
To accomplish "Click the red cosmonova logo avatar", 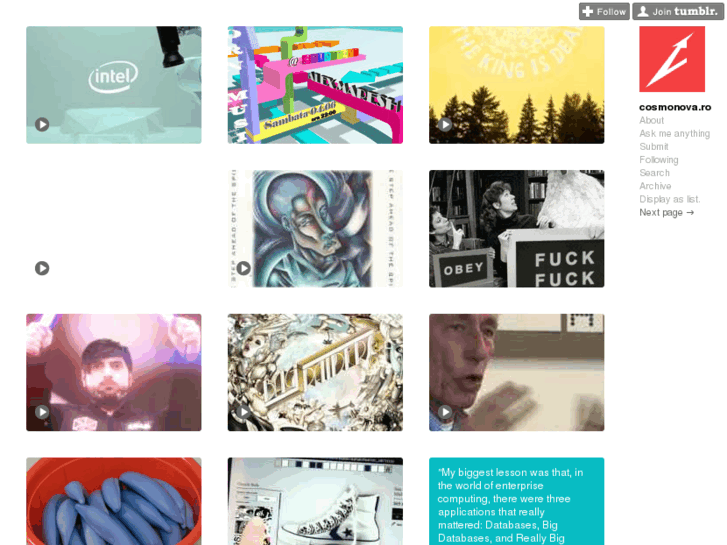I will point(672,59).
